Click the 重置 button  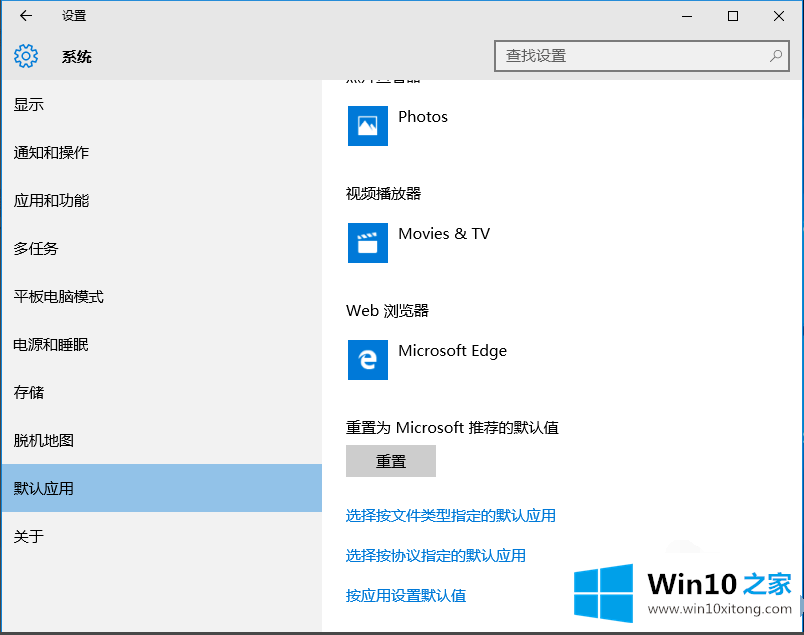coord(391,461)
